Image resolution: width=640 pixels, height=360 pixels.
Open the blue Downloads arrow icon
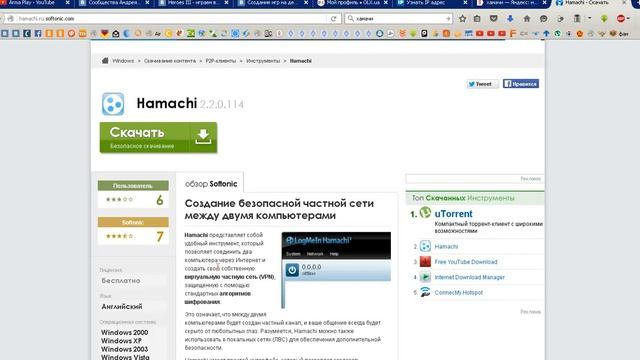point(510,18)
